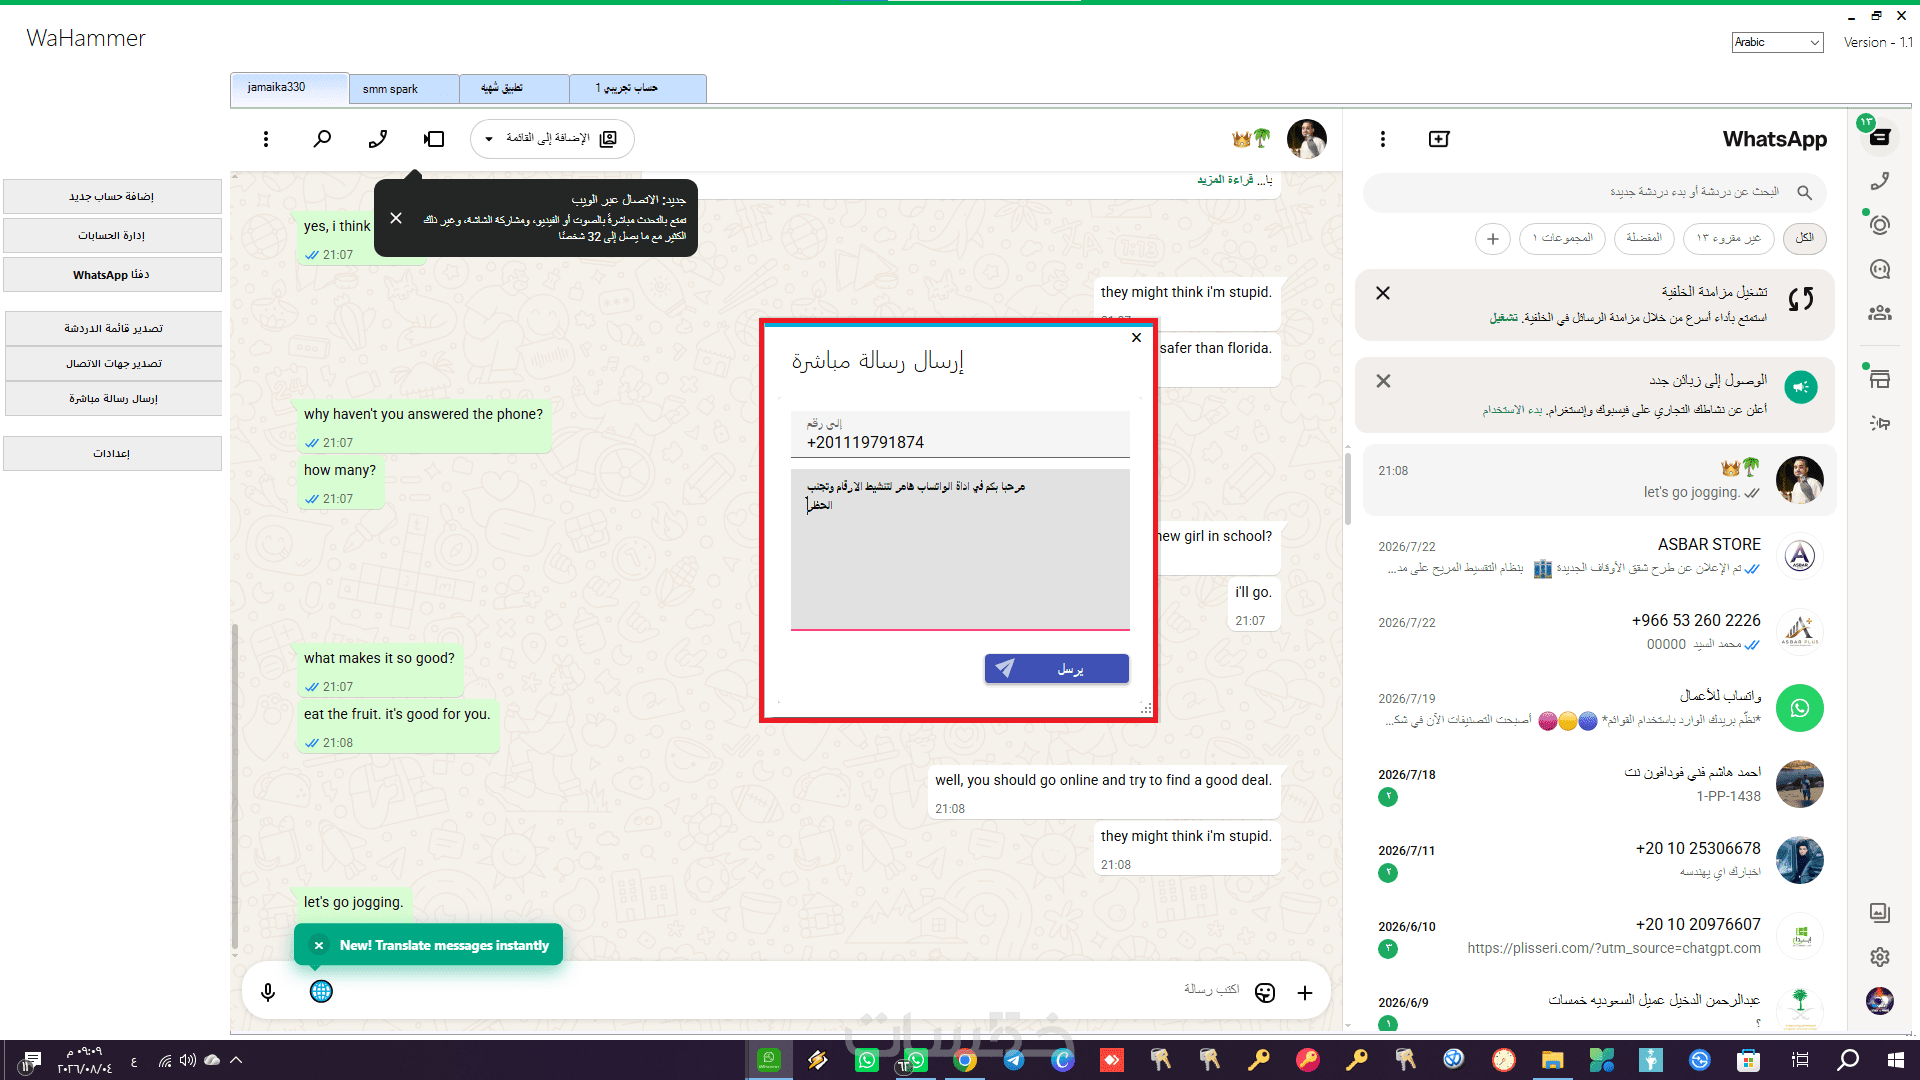Screen dimensions: 1920x1080
Task: Open Google Chrome from the taskbar
Action: tap(965, 1060)
